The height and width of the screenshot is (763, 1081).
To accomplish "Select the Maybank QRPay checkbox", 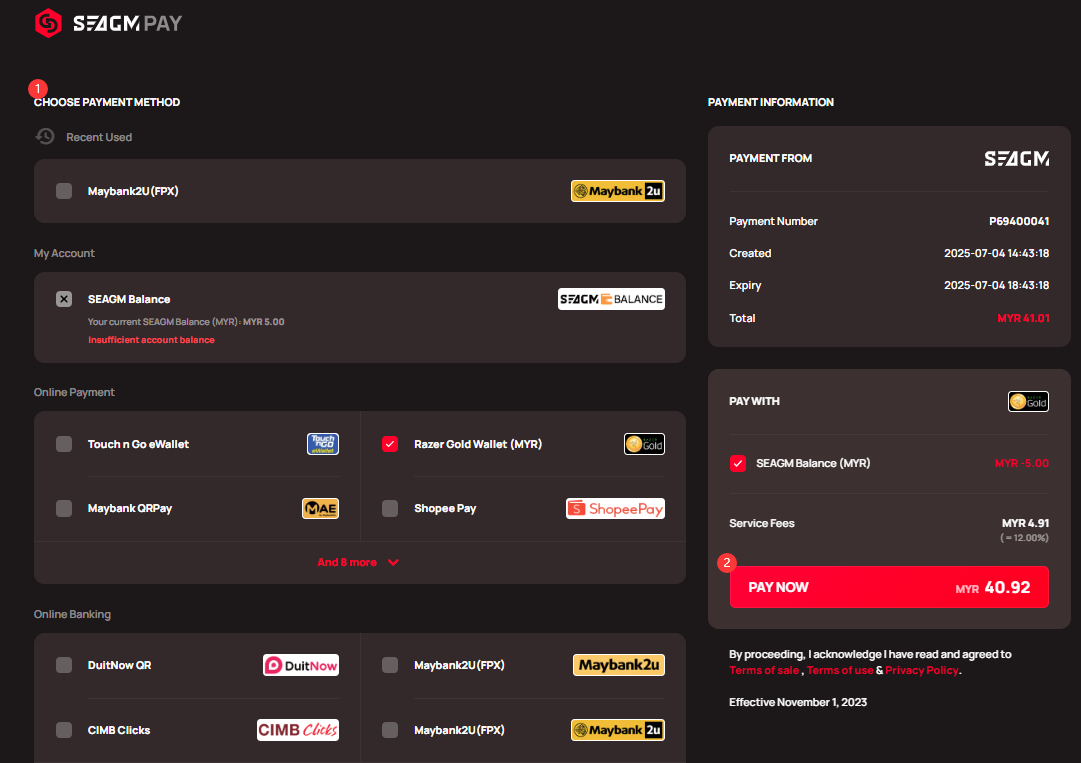I will click(x=64, y=509).
